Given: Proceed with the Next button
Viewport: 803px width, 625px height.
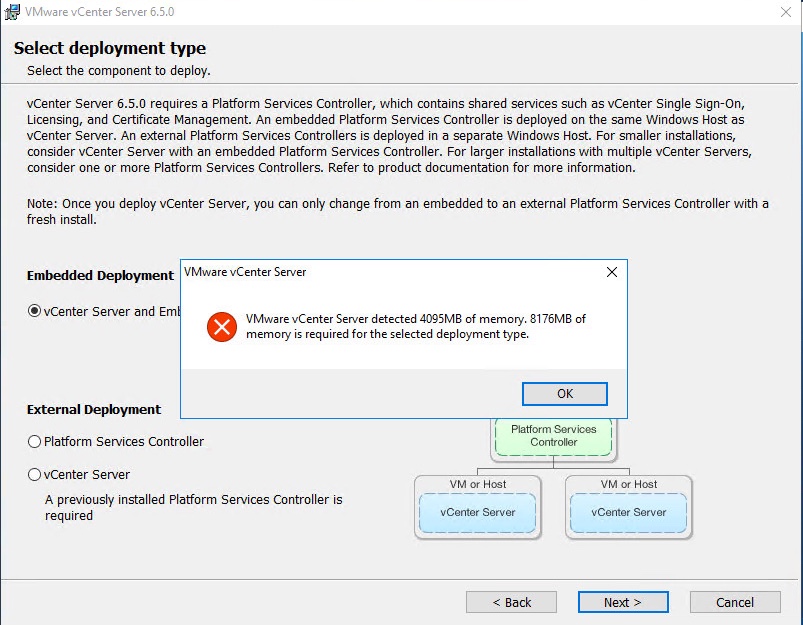Looking at the screenshot, I should point(622,602).
